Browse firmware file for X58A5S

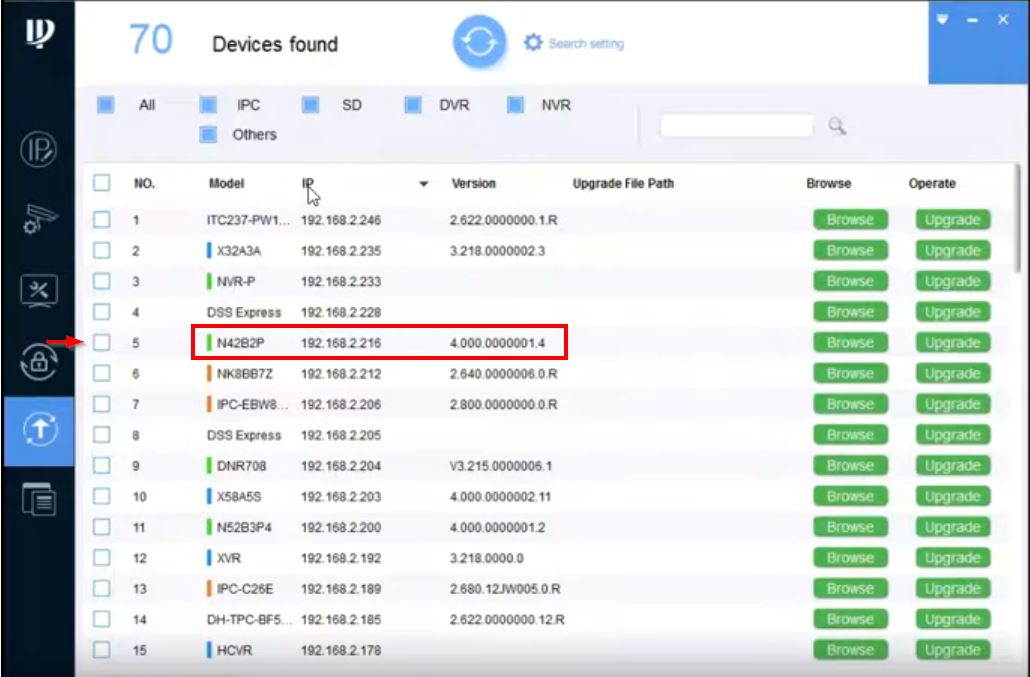click(850, 496)
